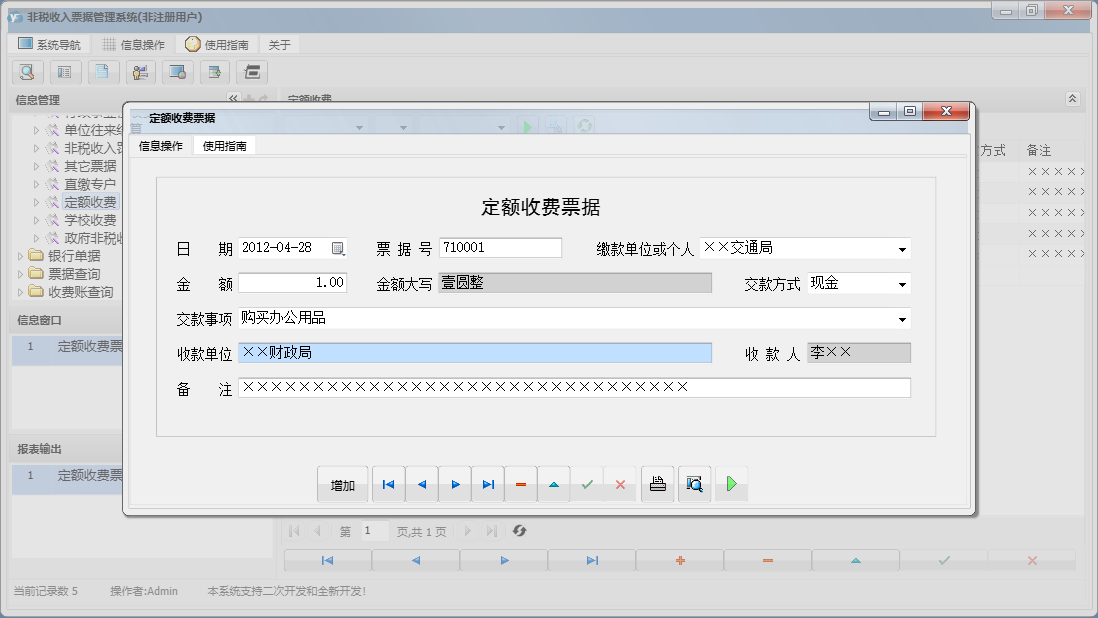This screenshot has height=618, width=1098.
Task: Select the print preview search icon on main toolbar
Action: pyautogui.click(x=27, y=72)
